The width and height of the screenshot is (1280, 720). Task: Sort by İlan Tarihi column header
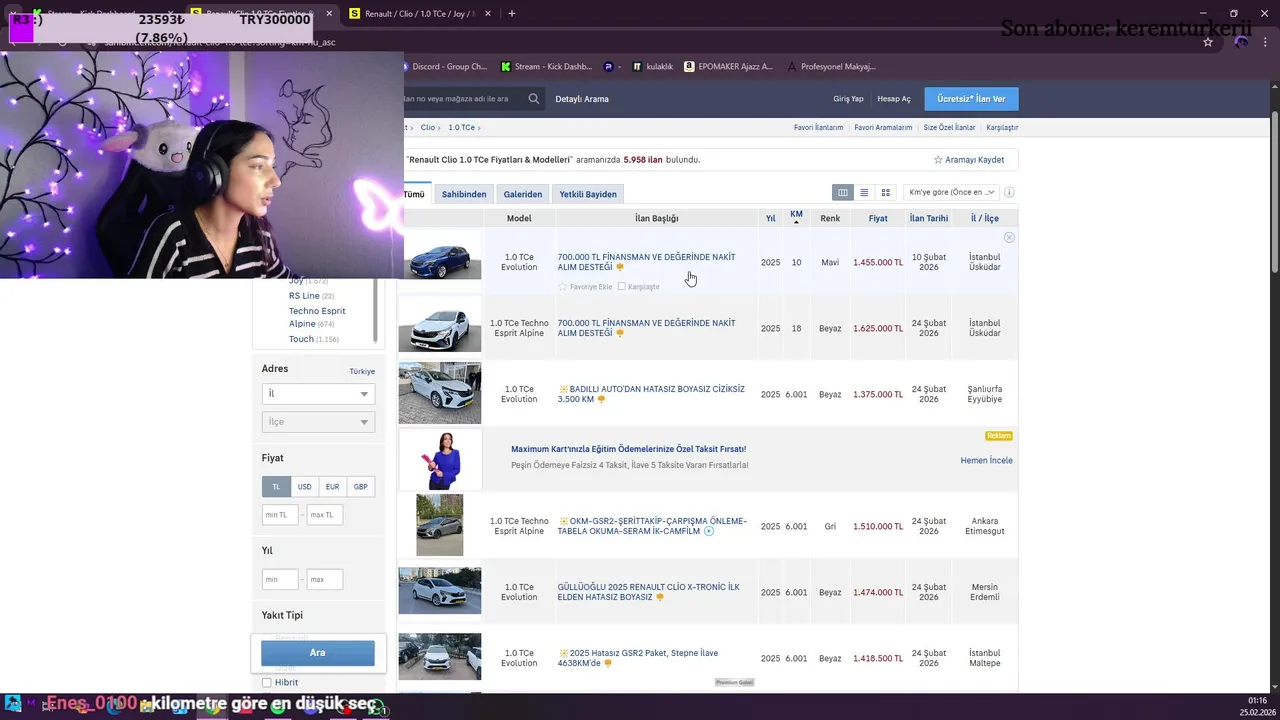(929, 218)
